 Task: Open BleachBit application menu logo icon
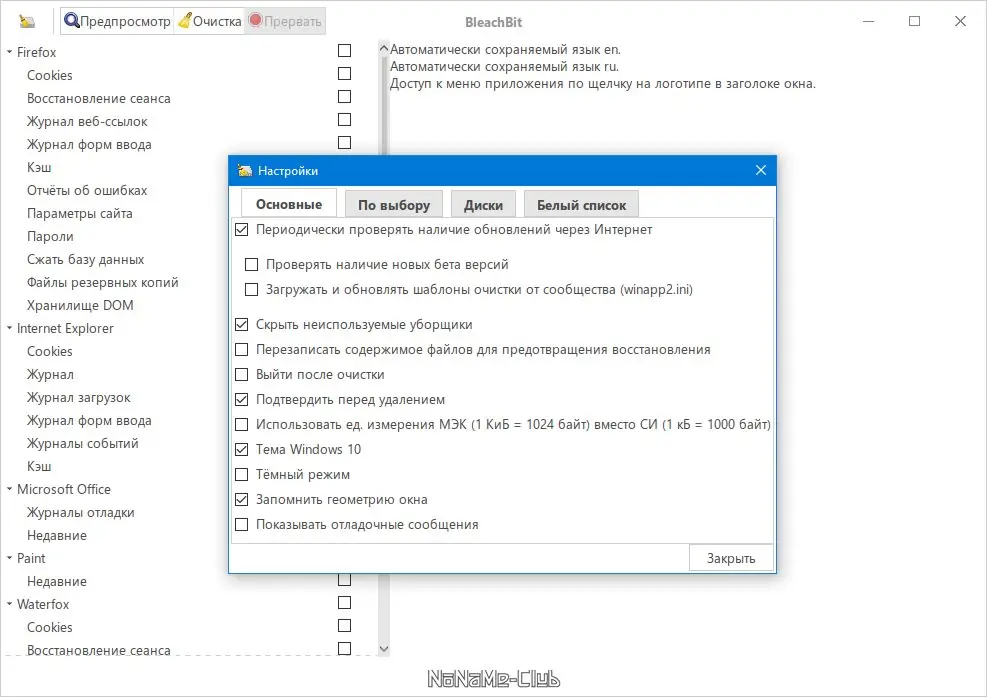coord(26,21)
